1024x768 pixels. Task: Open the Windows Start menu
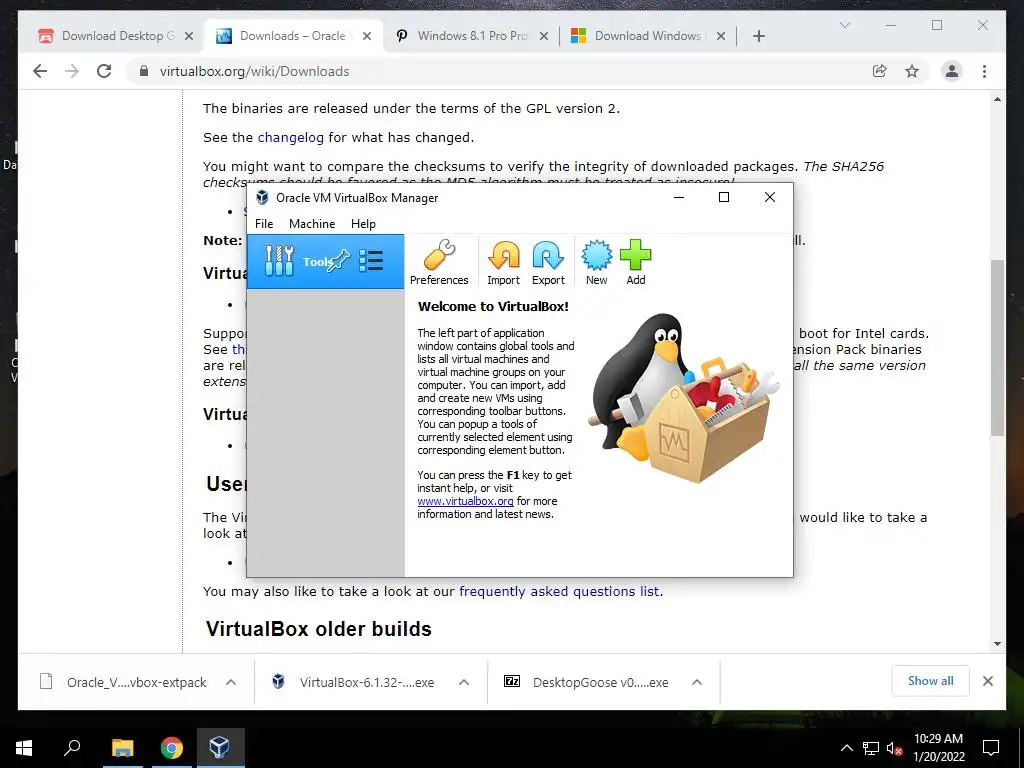click(24, 748)
